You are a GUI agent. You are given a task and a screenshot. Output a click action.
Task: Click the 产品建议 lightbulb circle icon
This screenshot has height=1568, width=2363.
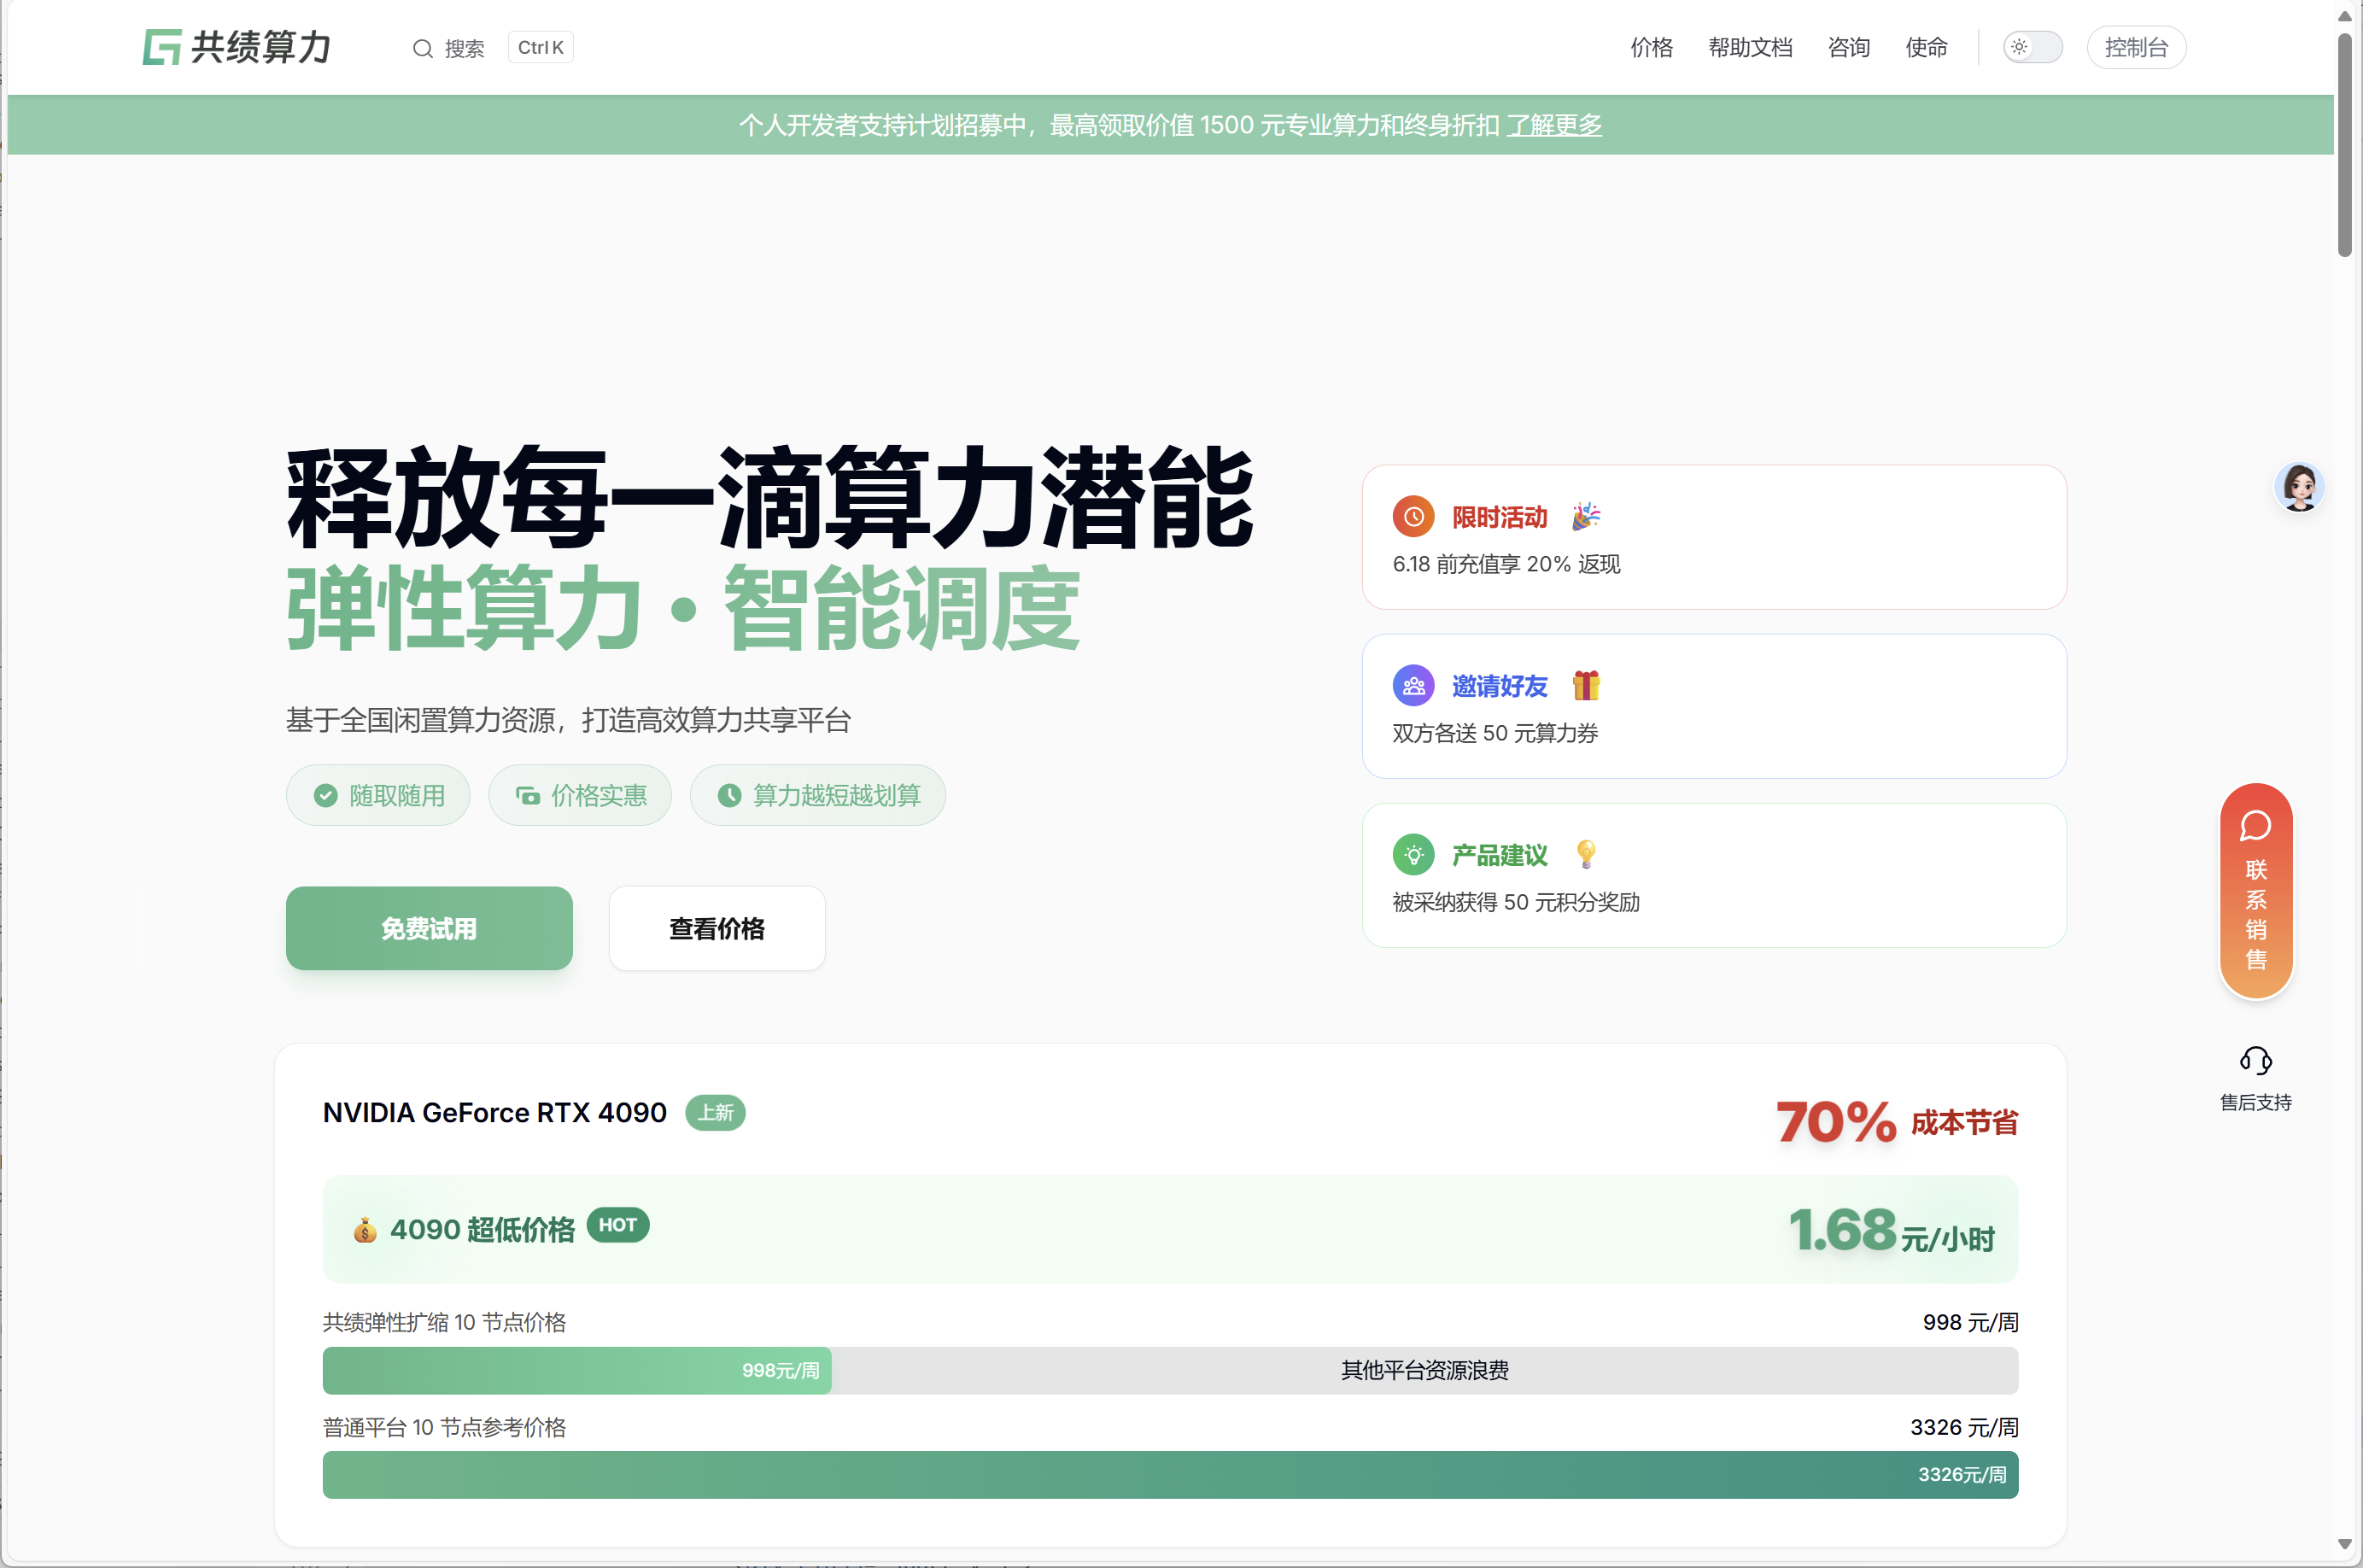(1413, 855)
